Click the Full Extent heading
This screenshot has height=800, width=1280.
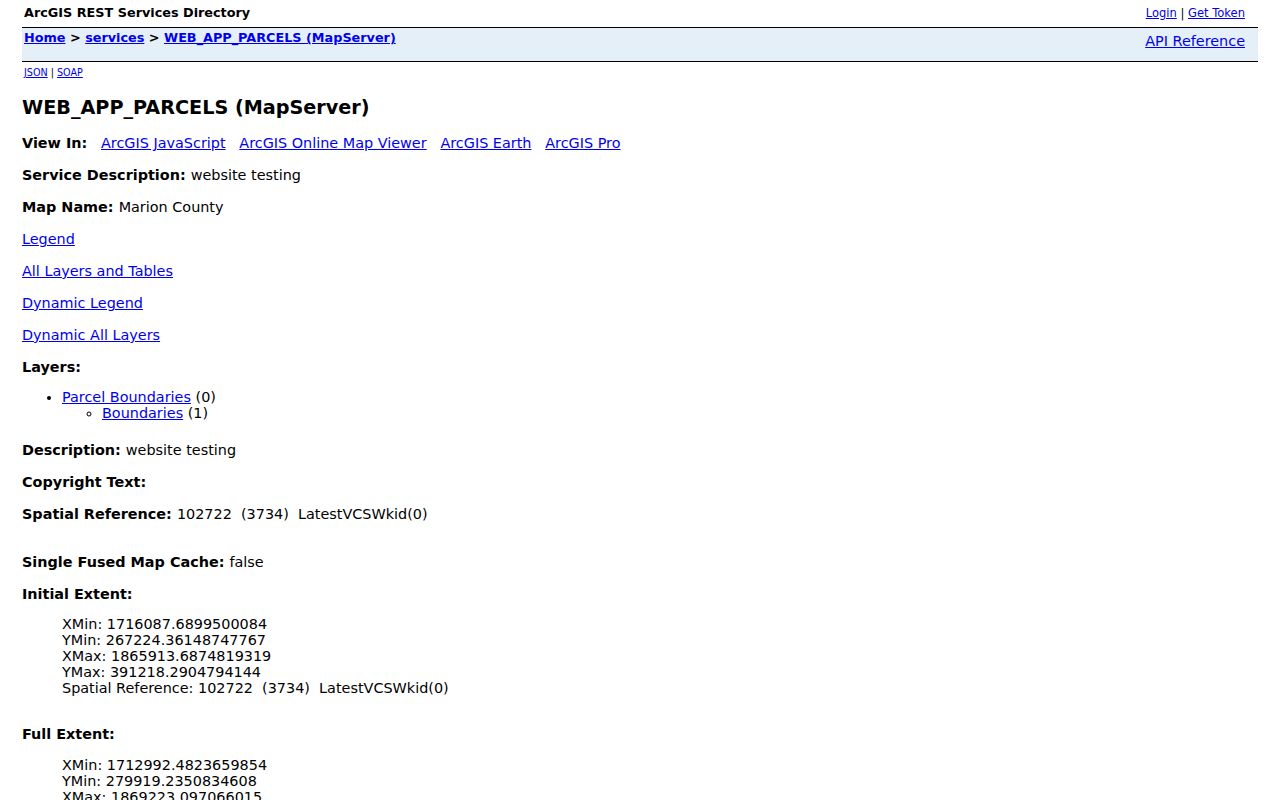tap(68, 734)
